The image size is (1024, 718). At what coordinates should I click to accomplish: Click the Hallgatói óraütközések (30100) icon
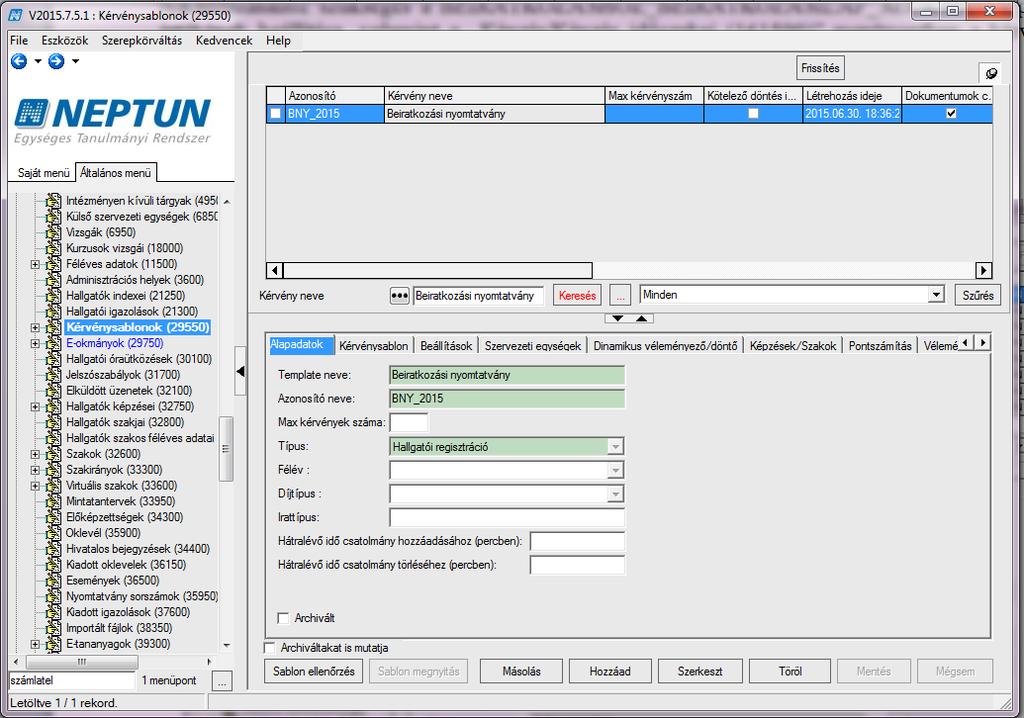[x=54, y=359]
